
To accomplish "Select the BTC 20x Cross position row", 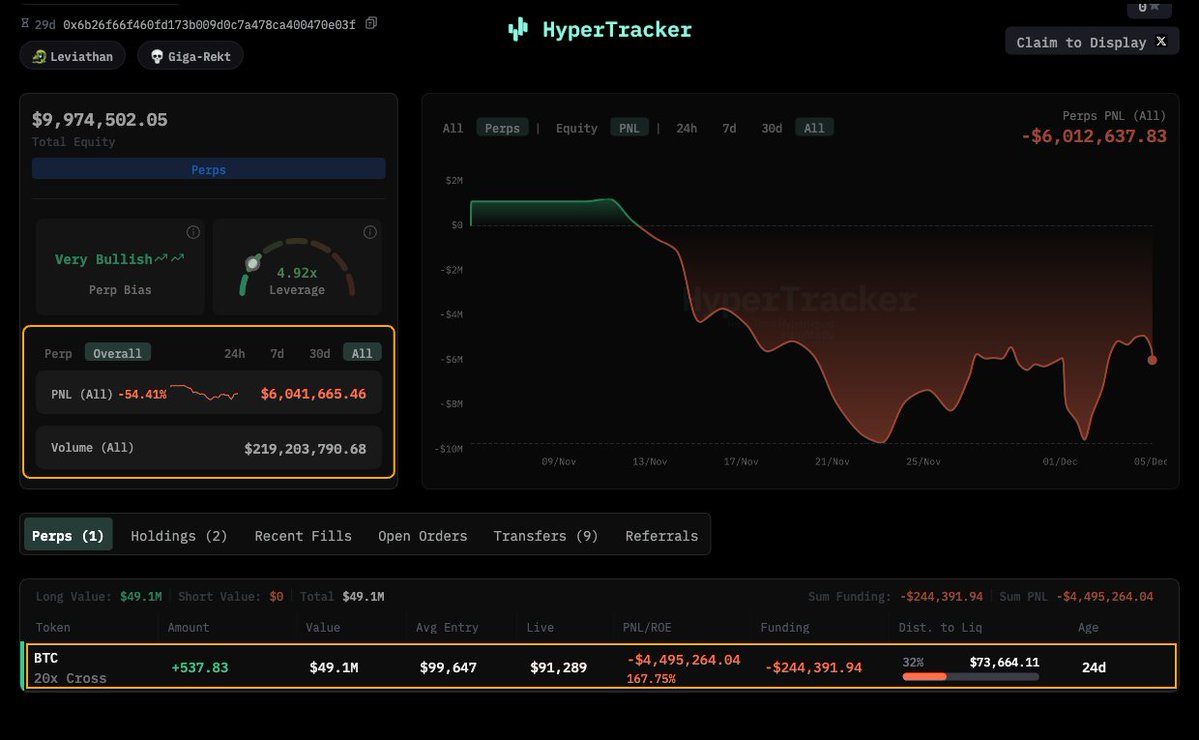I will click(x=598, y=667).
